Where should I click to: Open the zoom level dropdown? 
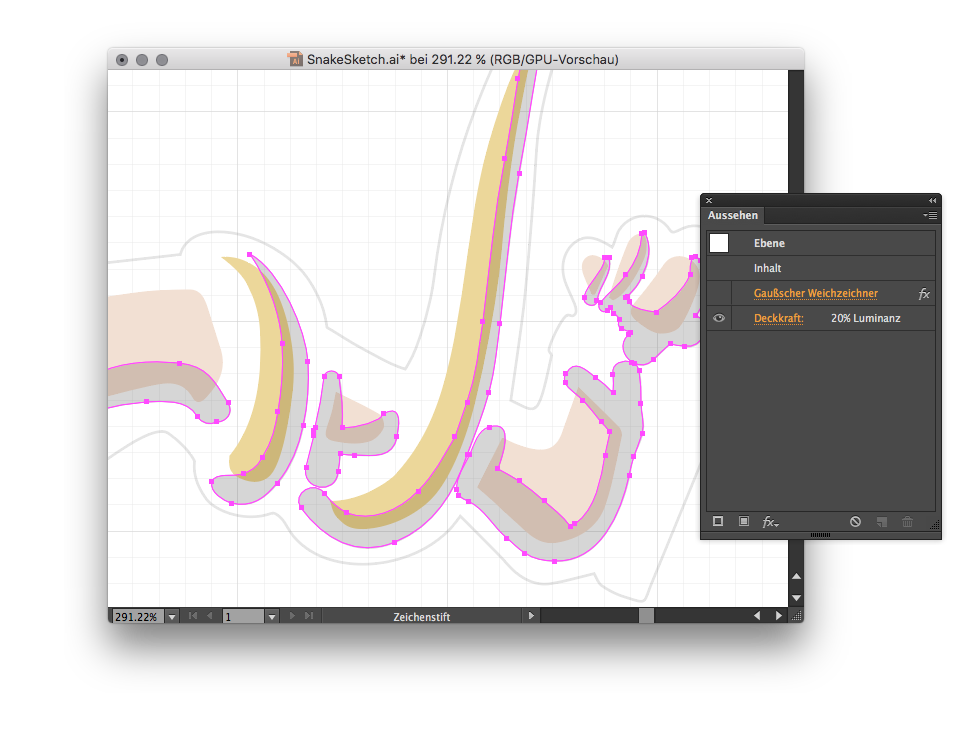coord(172,617)
